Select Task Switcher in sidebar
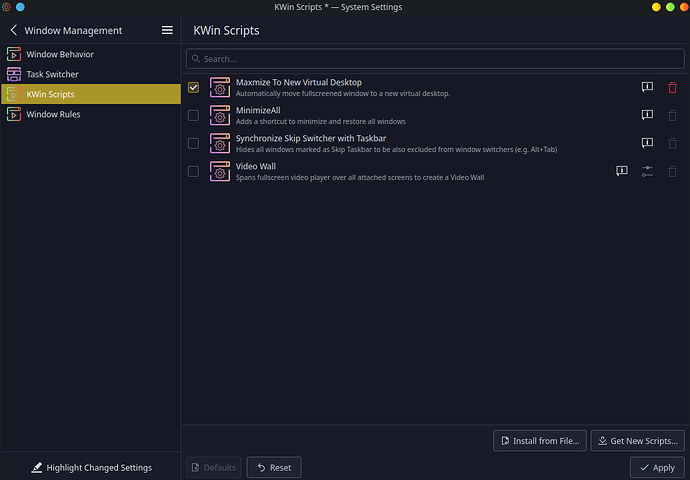The height and width of the screenshot is (480, 690). click(x=52, y=74)
